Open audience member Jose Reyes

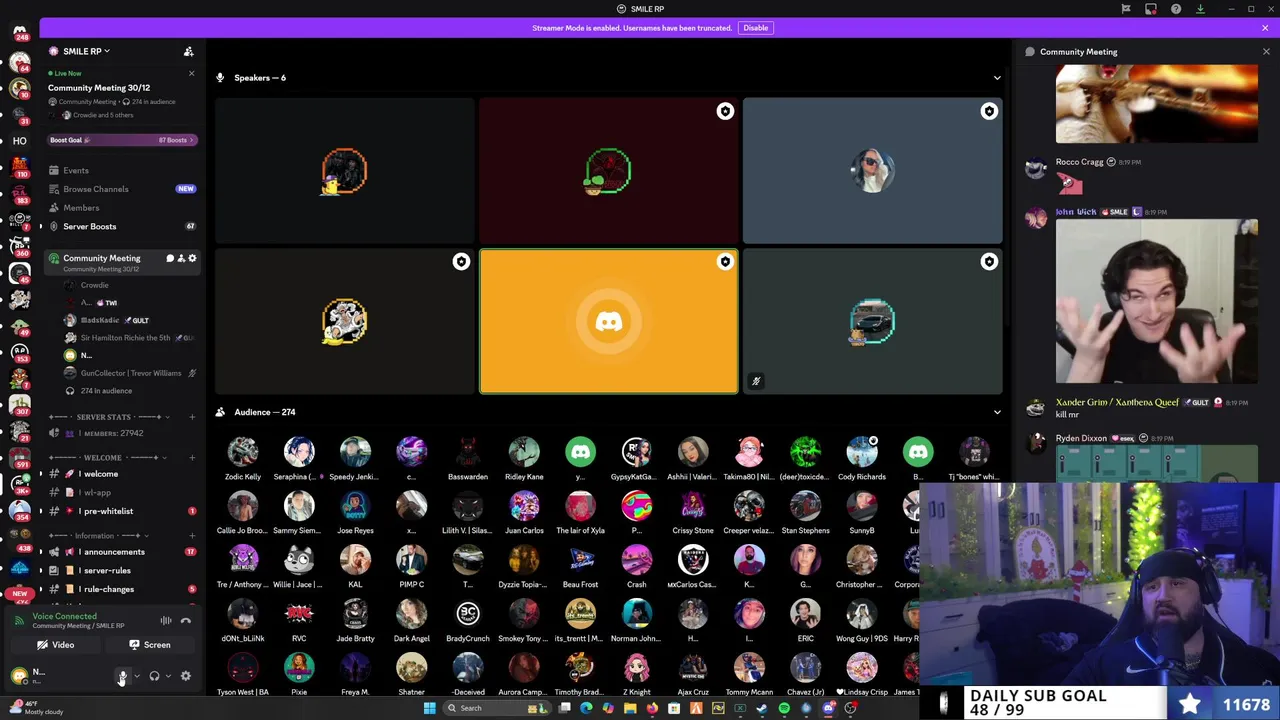pos(355,513)
